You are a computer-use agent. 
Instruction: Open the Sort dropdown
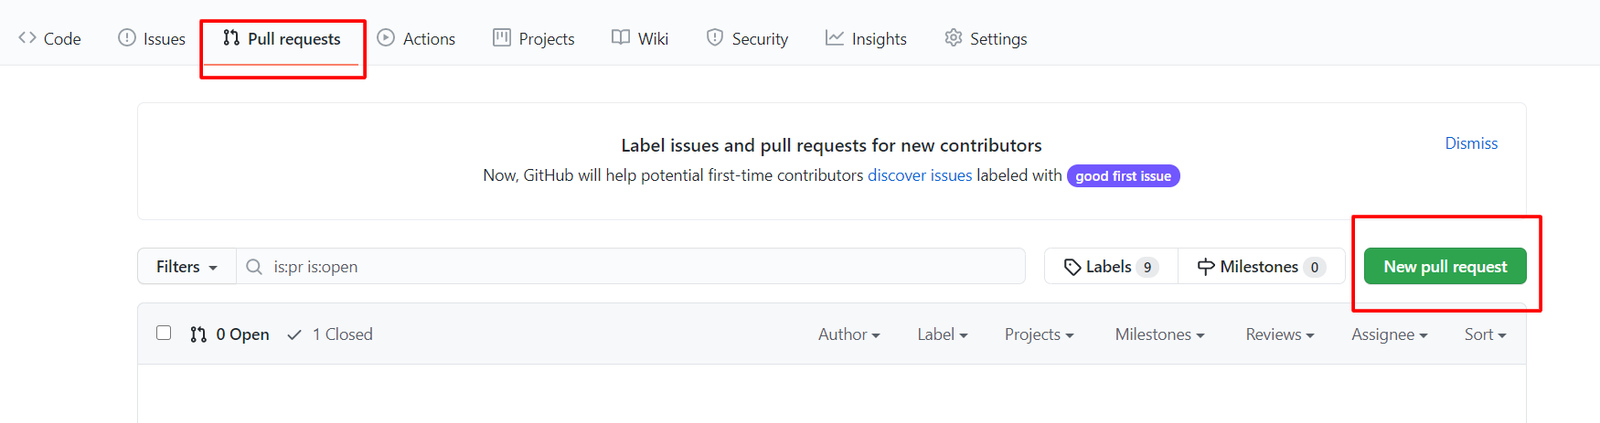point(1485,335)
